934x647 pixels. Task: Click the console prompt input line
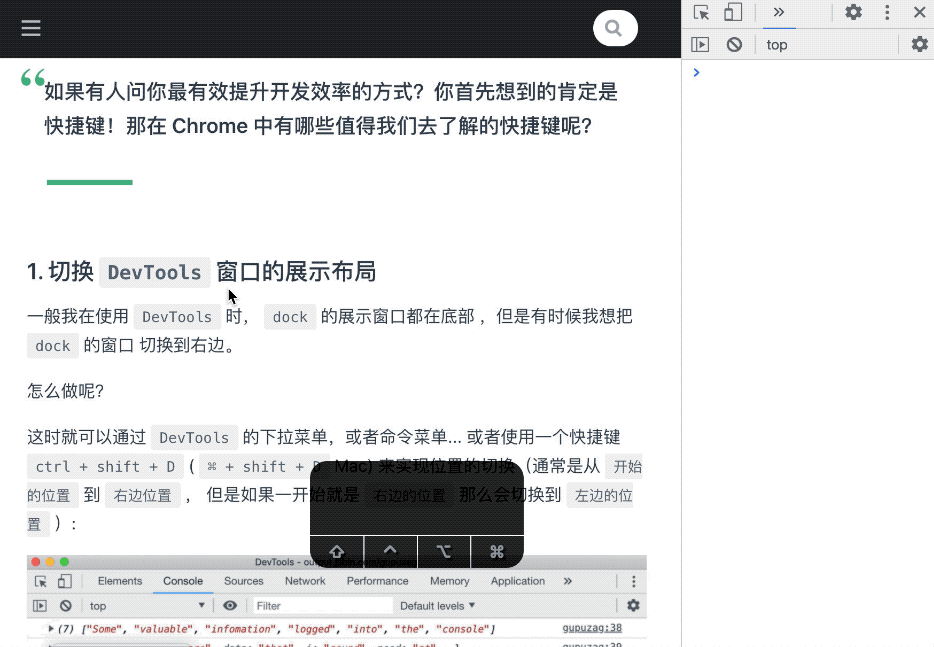[810, 73]
